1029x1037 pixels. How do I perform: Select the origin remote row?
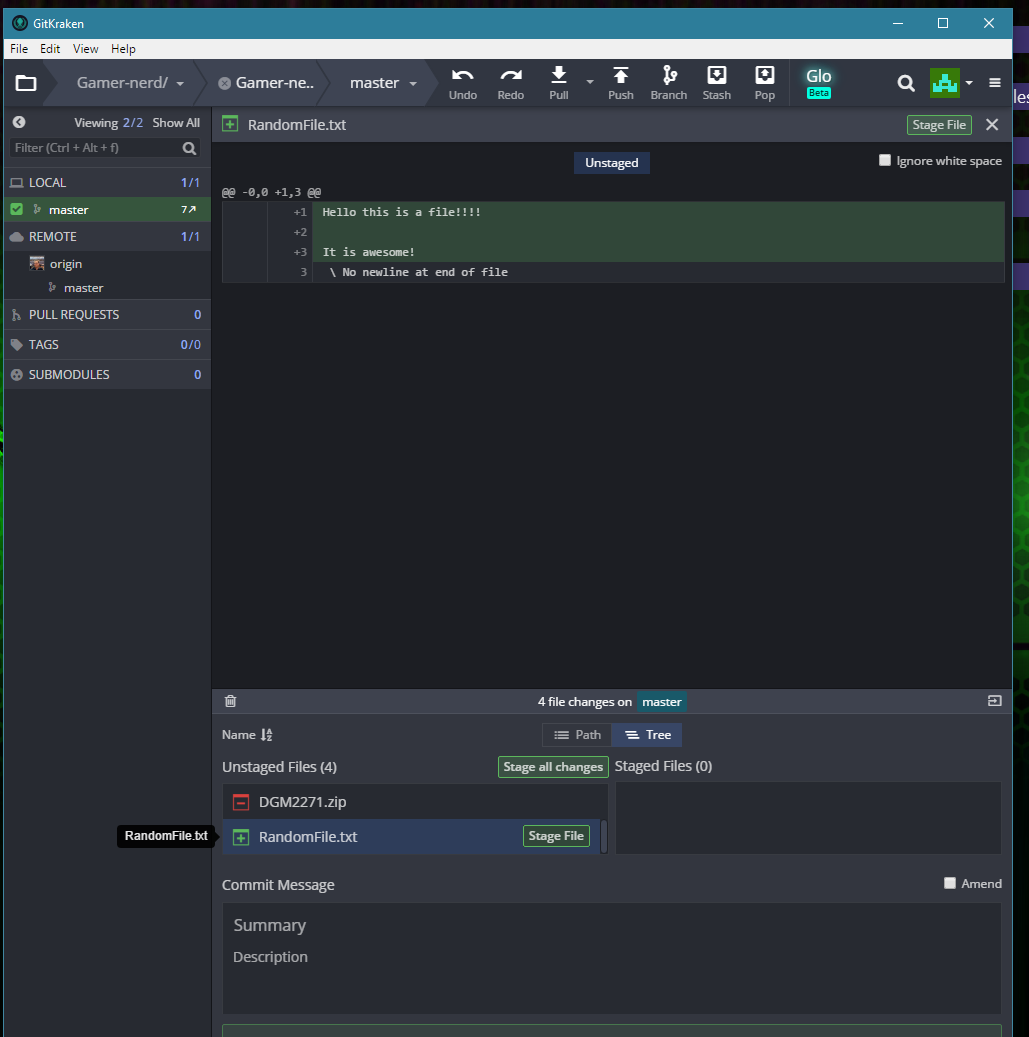click(x=107, y=264)
